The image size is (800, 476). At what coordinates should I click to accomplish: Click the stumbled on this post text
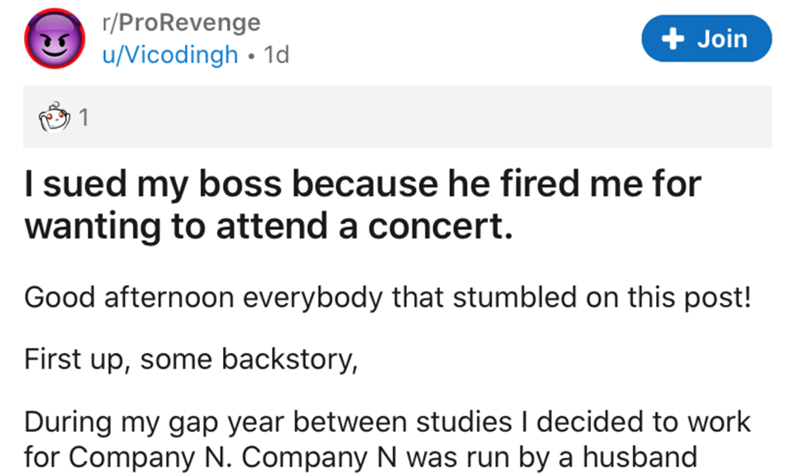602,297
